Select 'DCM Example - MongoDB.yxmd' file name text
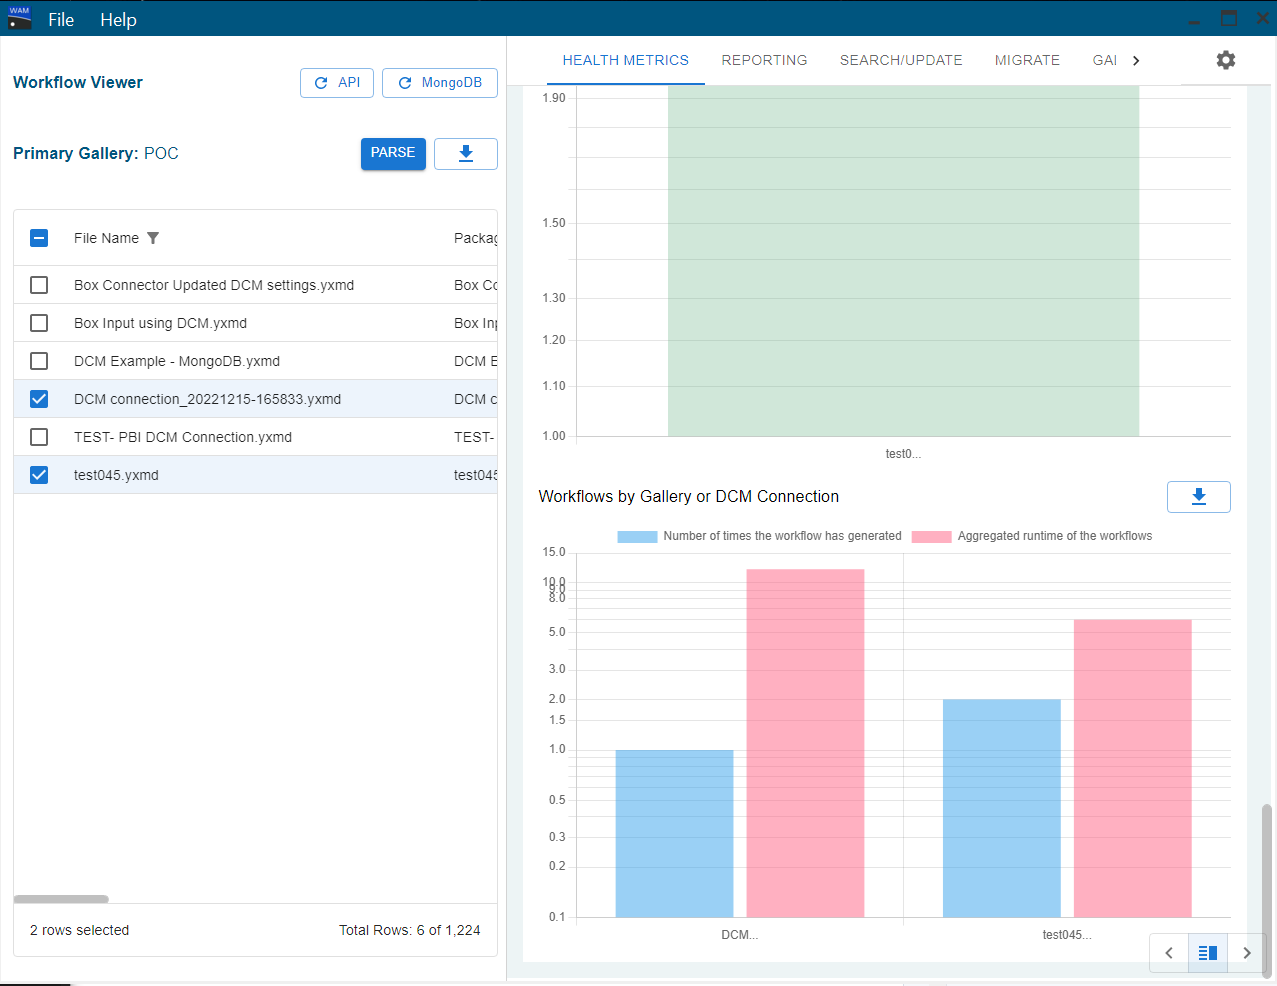This screenshot has height=986, width=1277. click(177, 361)
